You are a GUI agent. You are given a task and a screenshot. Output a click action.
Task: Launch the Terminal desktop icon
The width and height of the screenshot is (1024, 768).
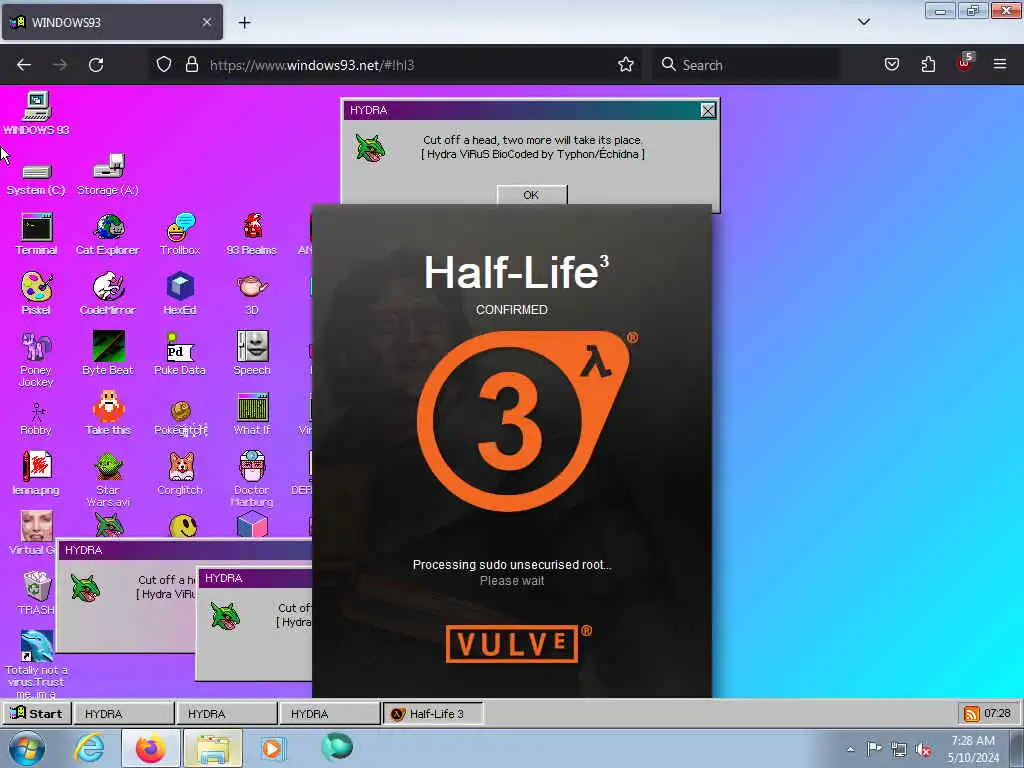pos(36,234)
